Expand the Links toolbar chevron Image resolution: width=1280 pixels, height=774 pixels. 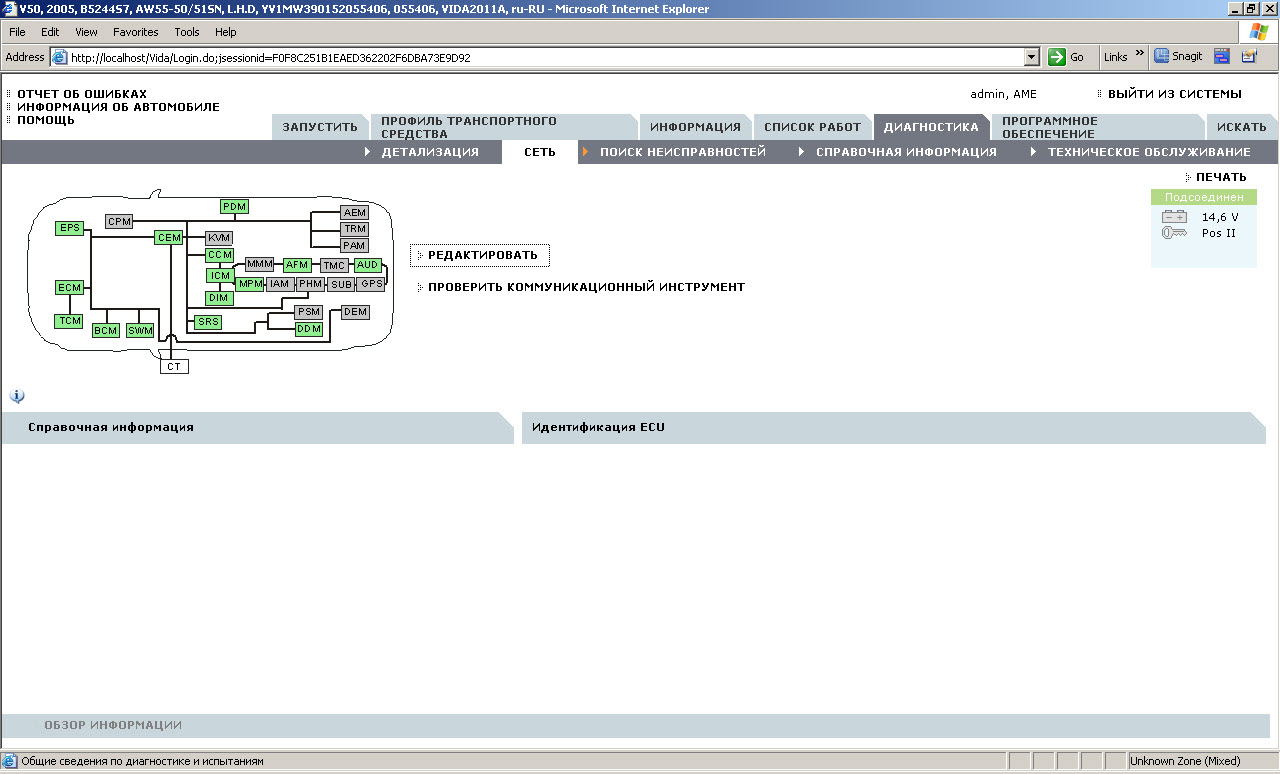[x=1140, y=54]
